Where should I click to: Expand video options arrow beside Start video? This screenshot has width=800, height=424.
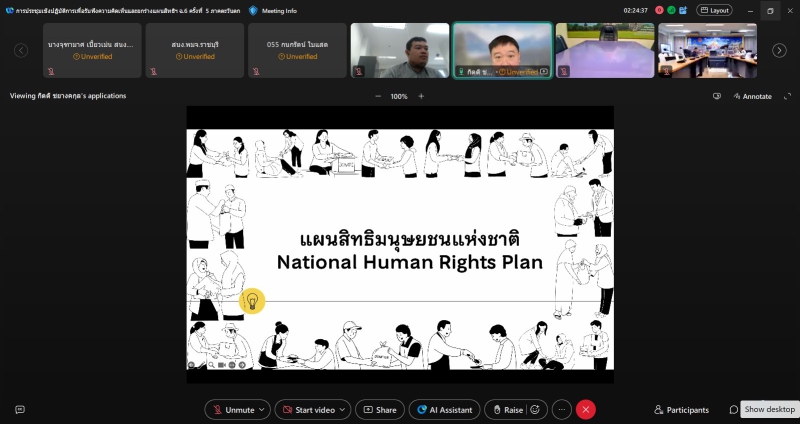[x=343, y=409]
